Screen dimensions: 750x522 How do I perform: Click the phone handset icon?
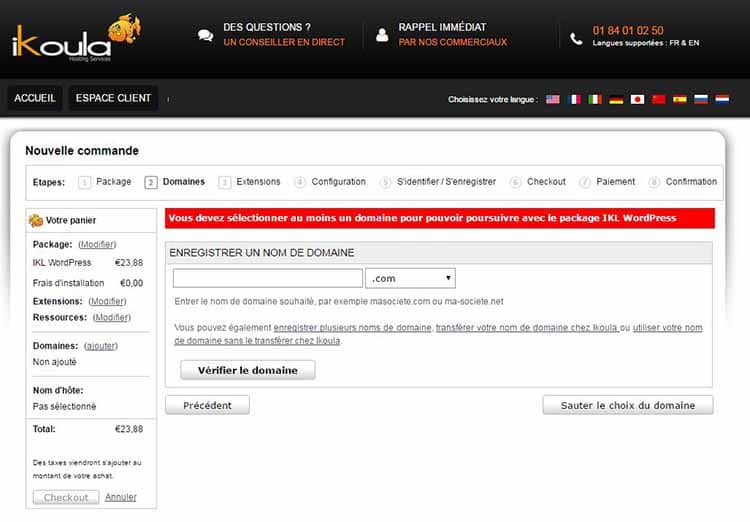[576, 38]
